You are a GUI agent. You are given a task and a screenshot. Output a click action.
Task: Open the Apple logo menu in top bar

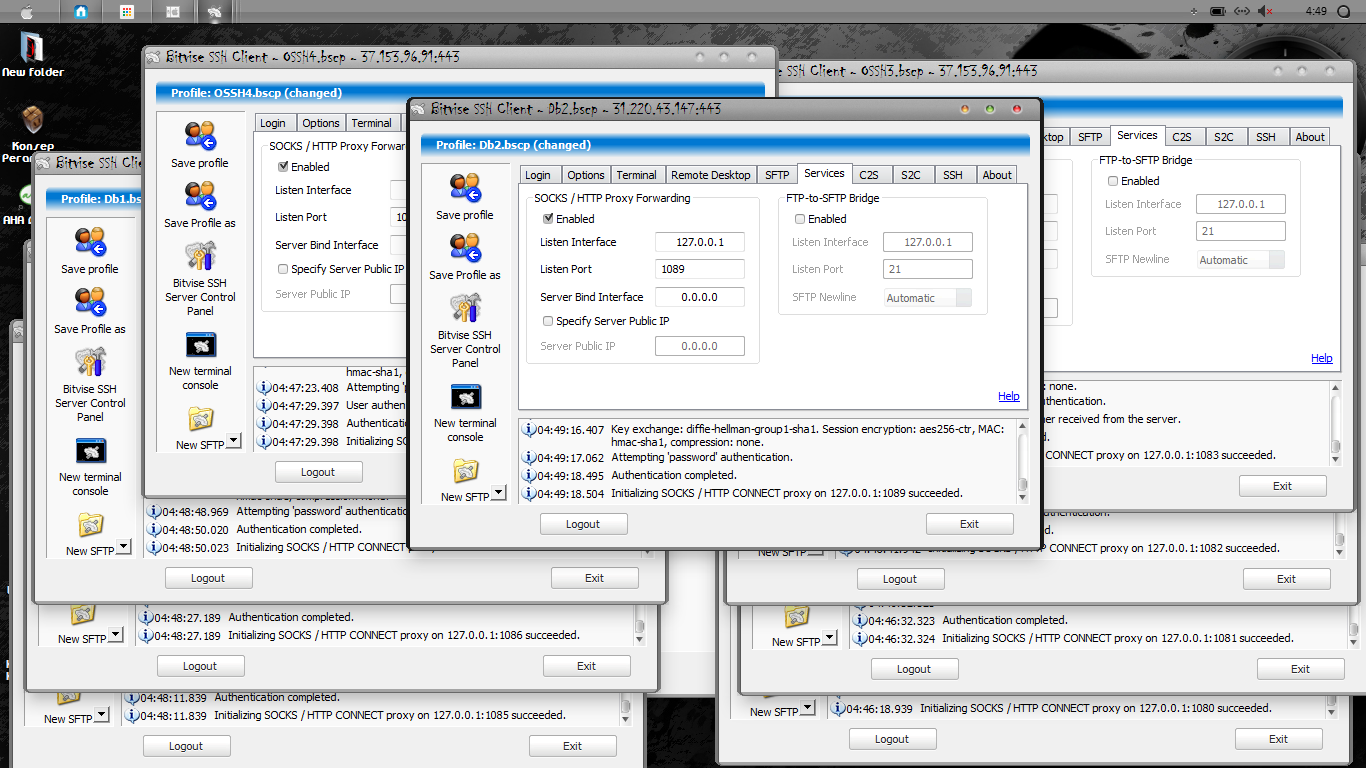27,11
